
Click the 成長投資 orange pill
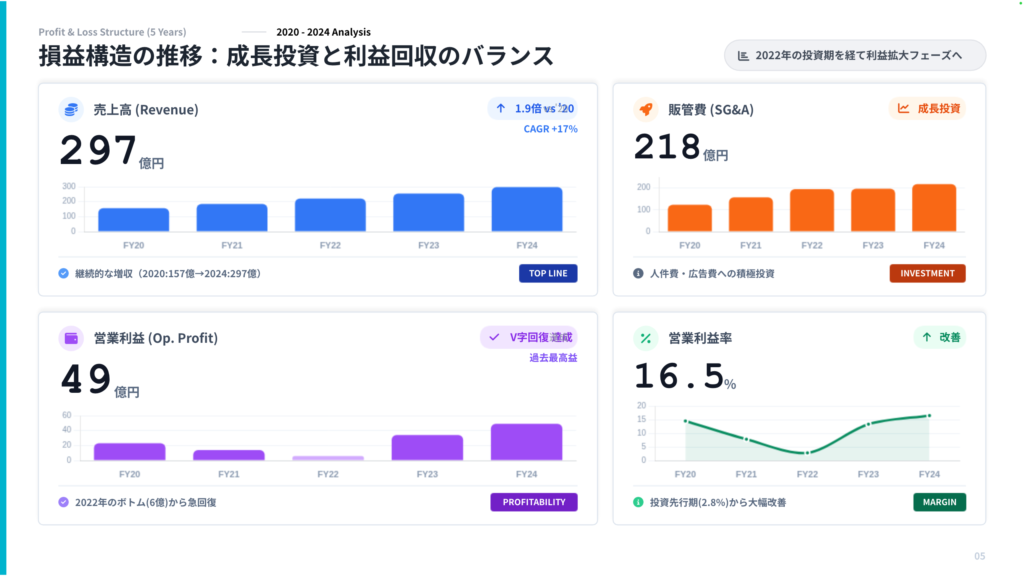tap(929, 109)
